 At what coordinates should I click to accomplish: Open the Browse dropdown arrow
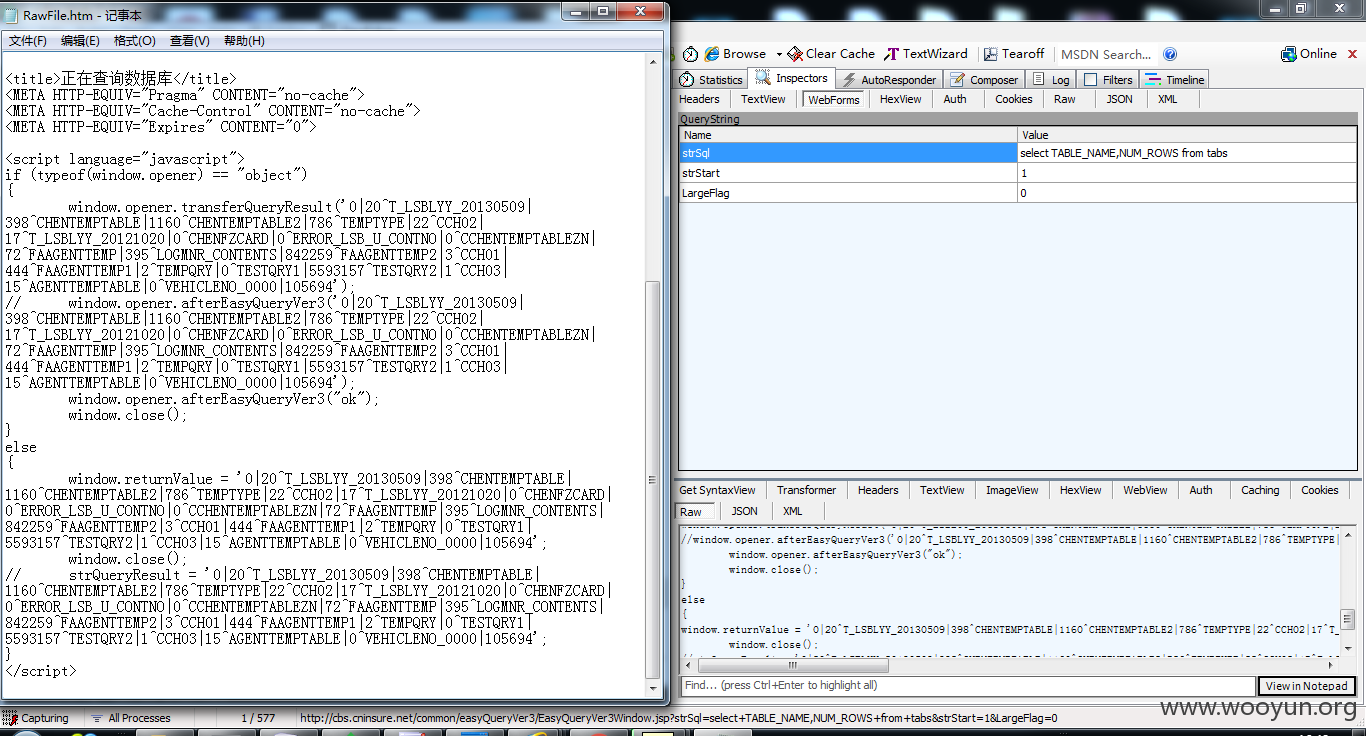point(779,54)
